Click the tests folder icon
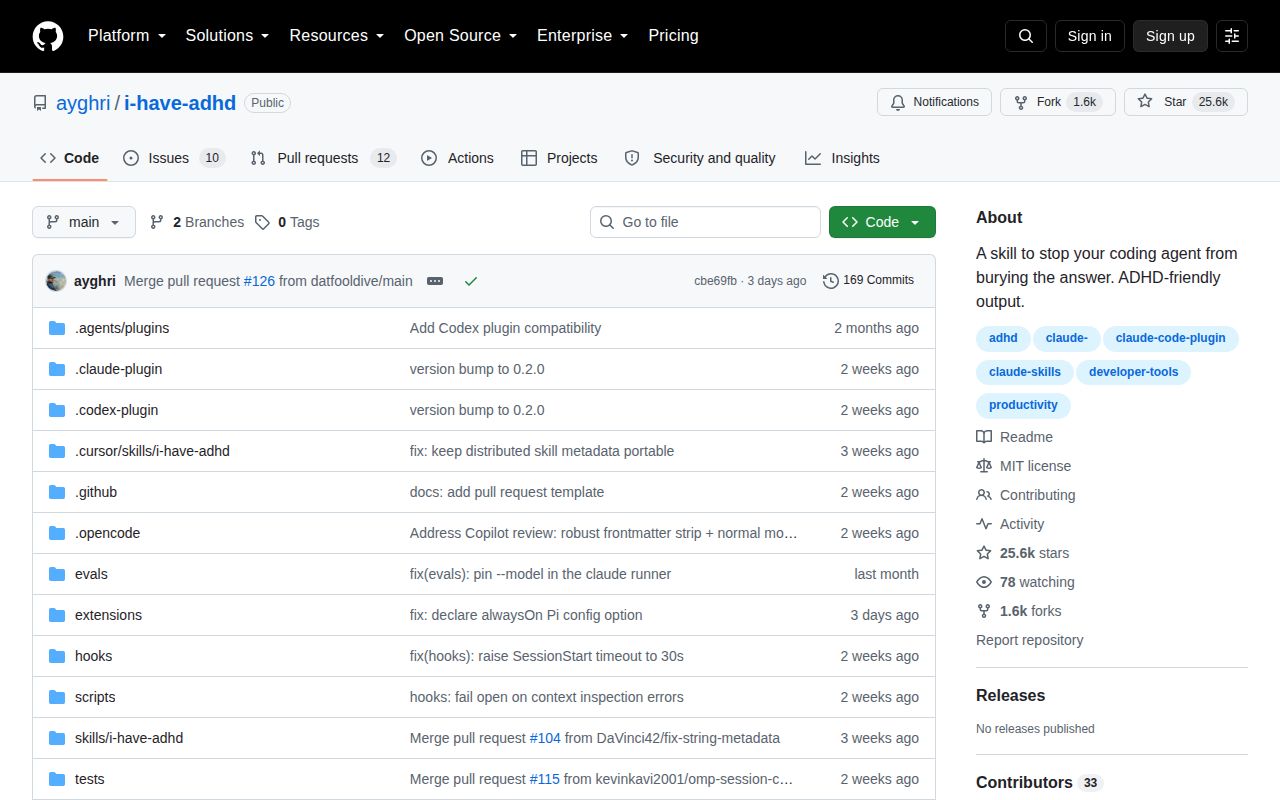 click(x=57, y=779)
